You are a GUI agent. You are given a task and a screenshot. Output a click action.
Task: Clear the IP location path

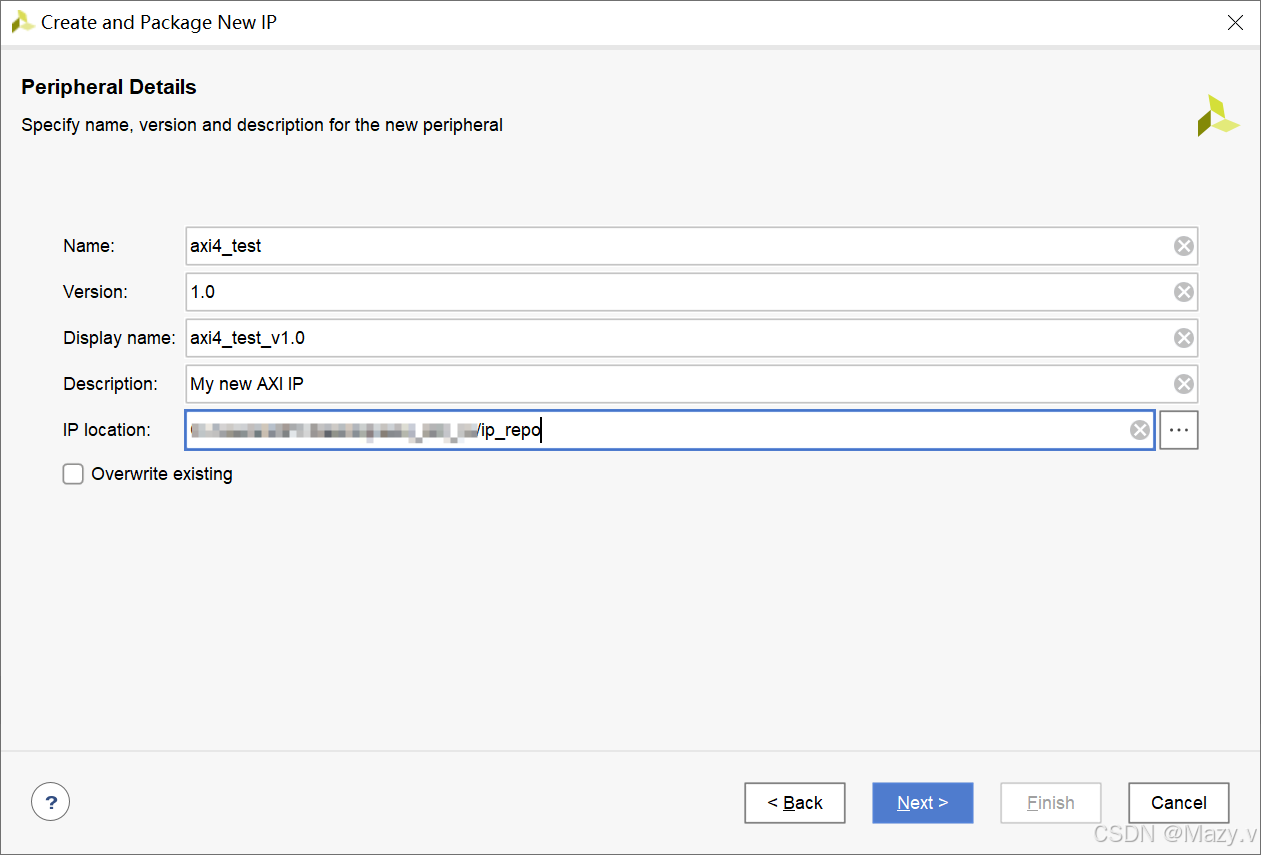click(1139, 430)
